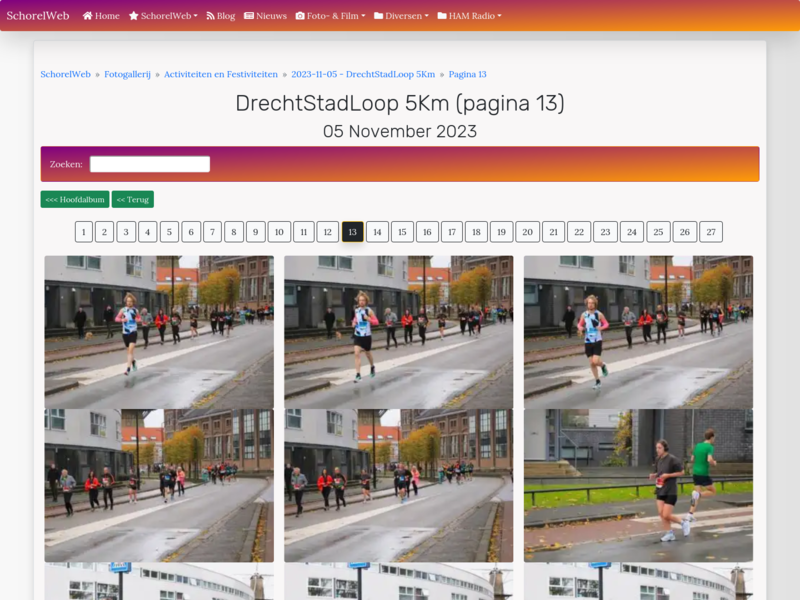The height and width of the screenshot is (600, 800).
Task: Go to gallery page 17
Action: click(x=452, y=232)
